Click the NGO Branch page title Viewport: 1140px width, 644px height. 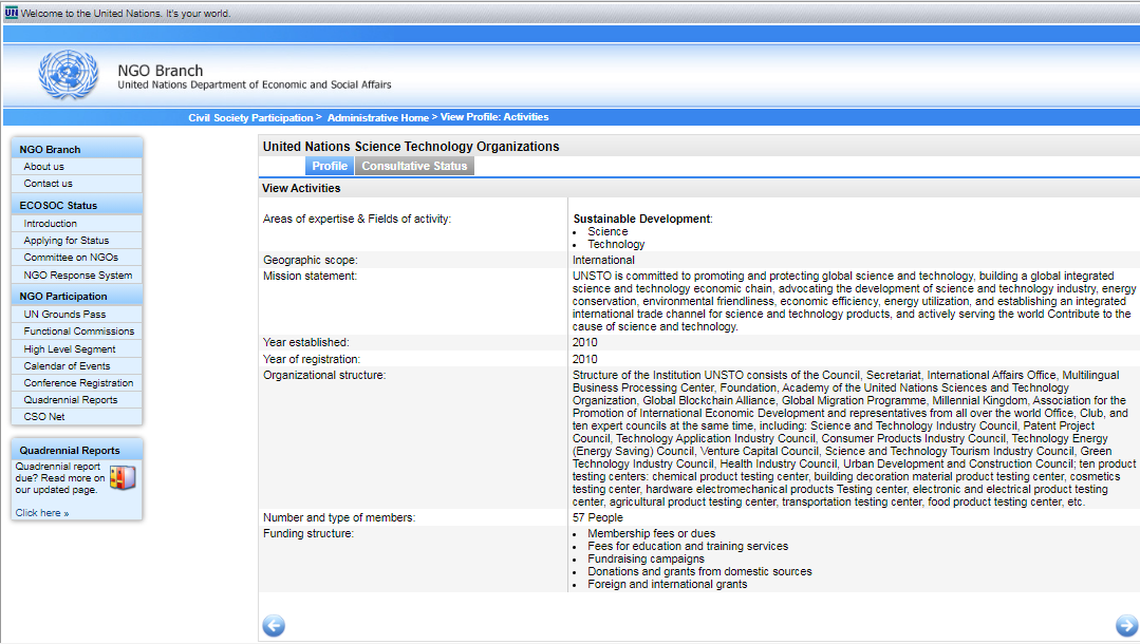tap(161, 71)
